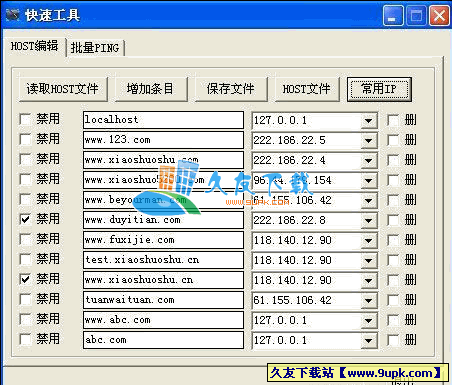Click the 保存文件 button
The height and width of the screenshot is (385, 452).
click(231, 89)
